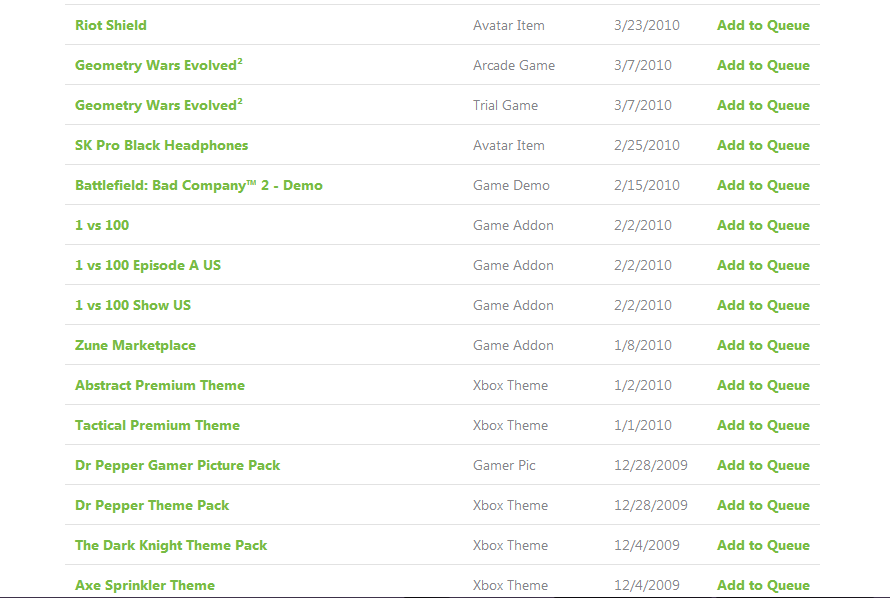Screen dimensions: 890x598
Task: Open the Zune Marketplace link
Action: [135, 346]
